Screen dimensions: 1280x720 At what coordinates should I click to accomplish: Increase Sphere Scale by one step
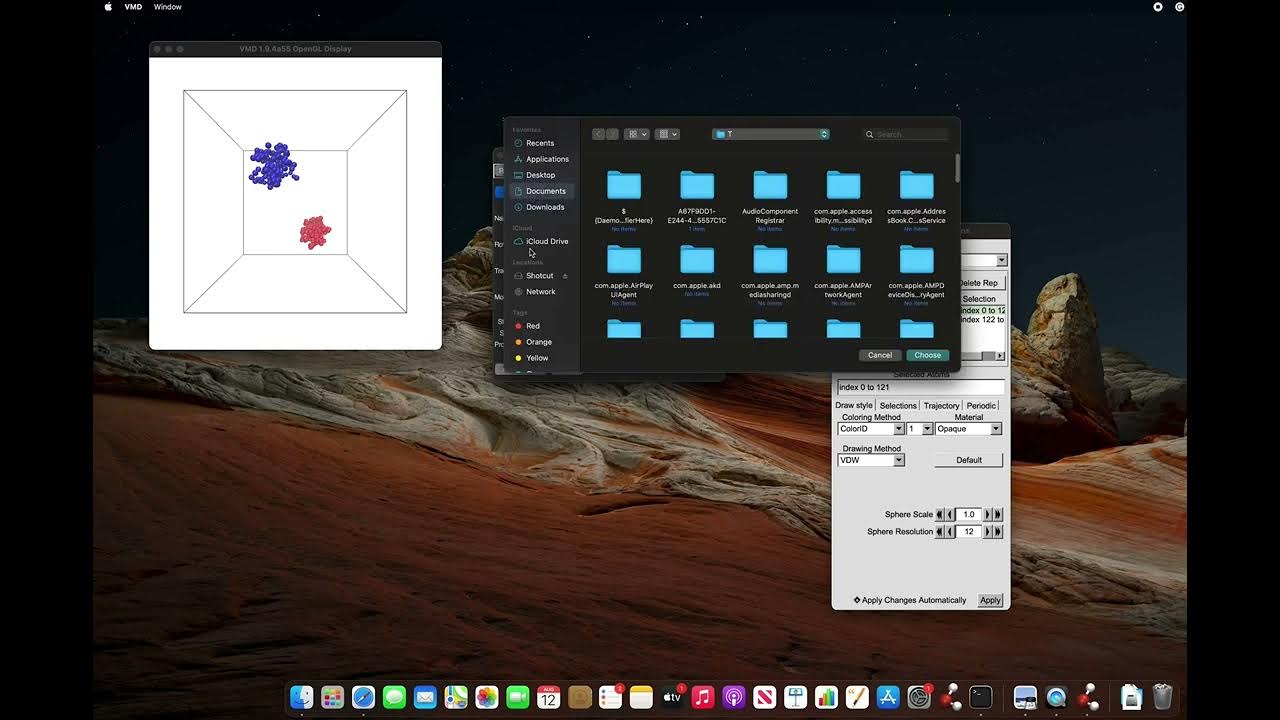pos(988,514)
